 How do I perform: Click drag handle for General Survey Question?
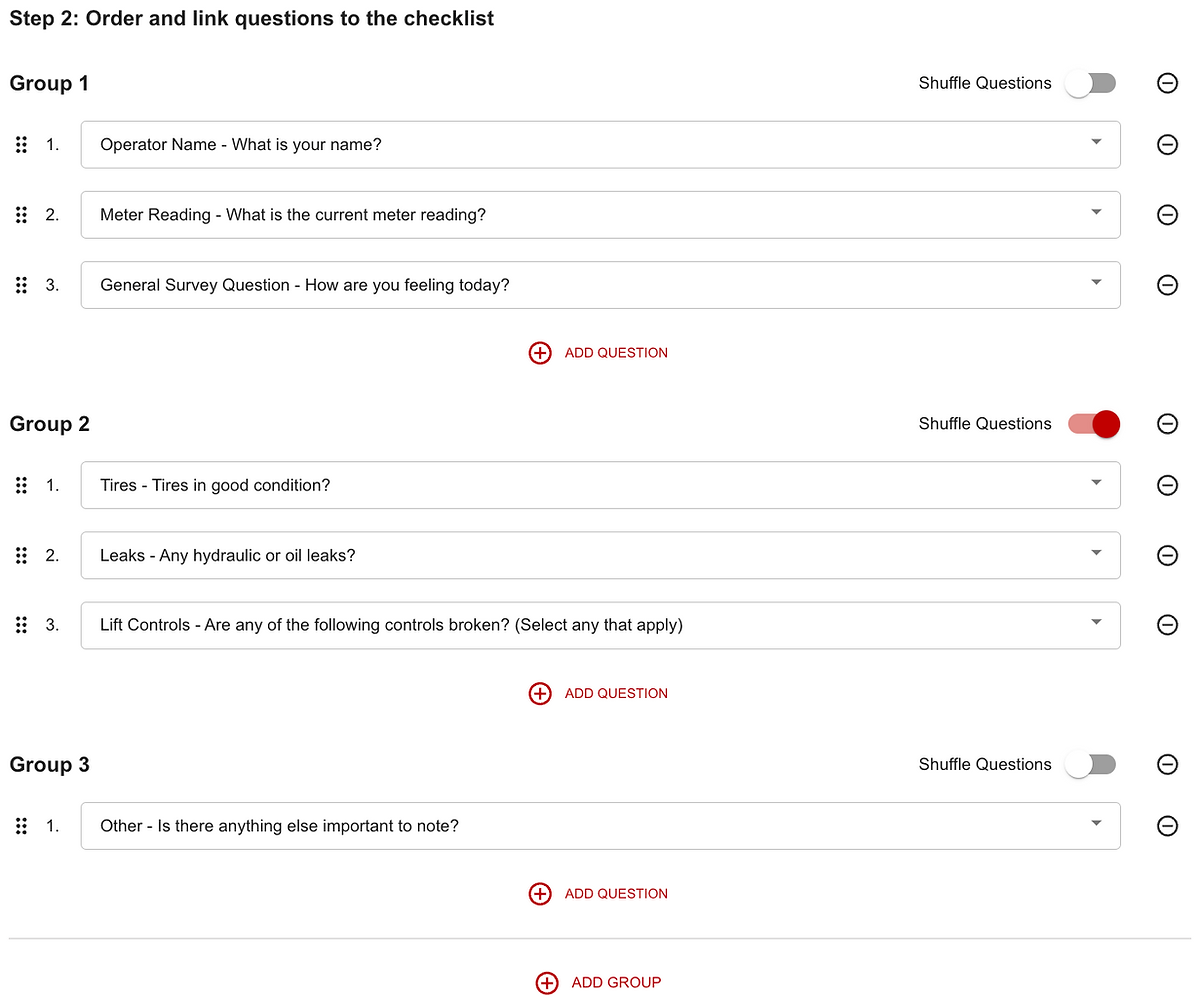coord(21,285)
